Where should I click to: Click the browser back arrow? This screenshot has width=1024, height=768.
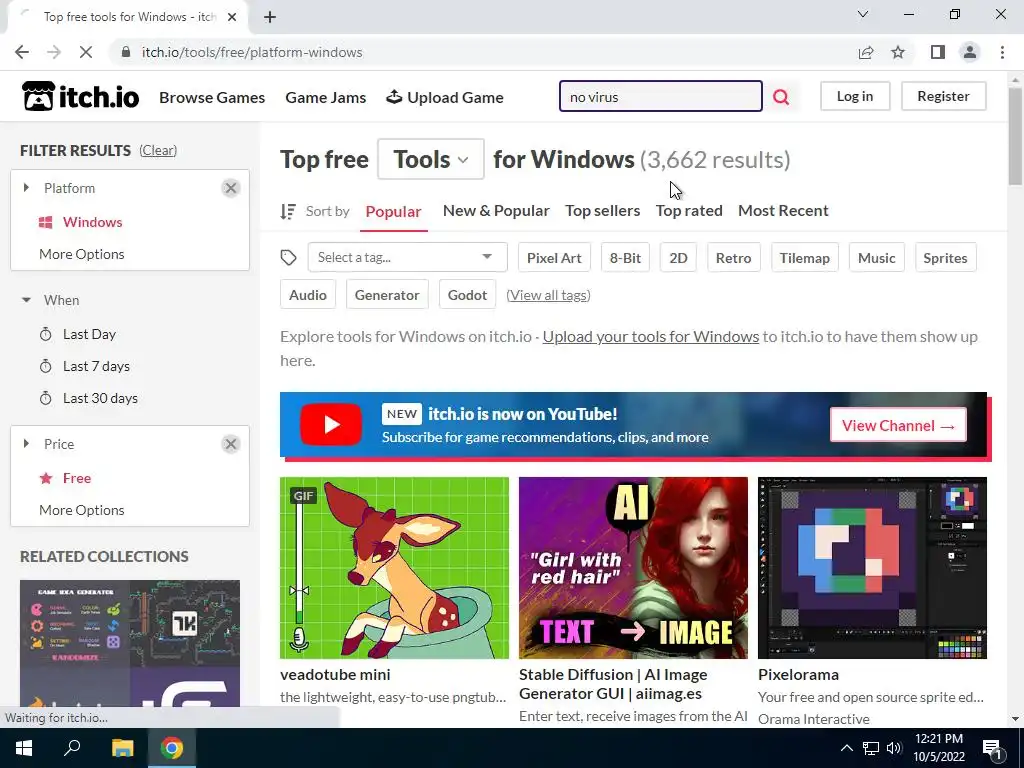22,52
